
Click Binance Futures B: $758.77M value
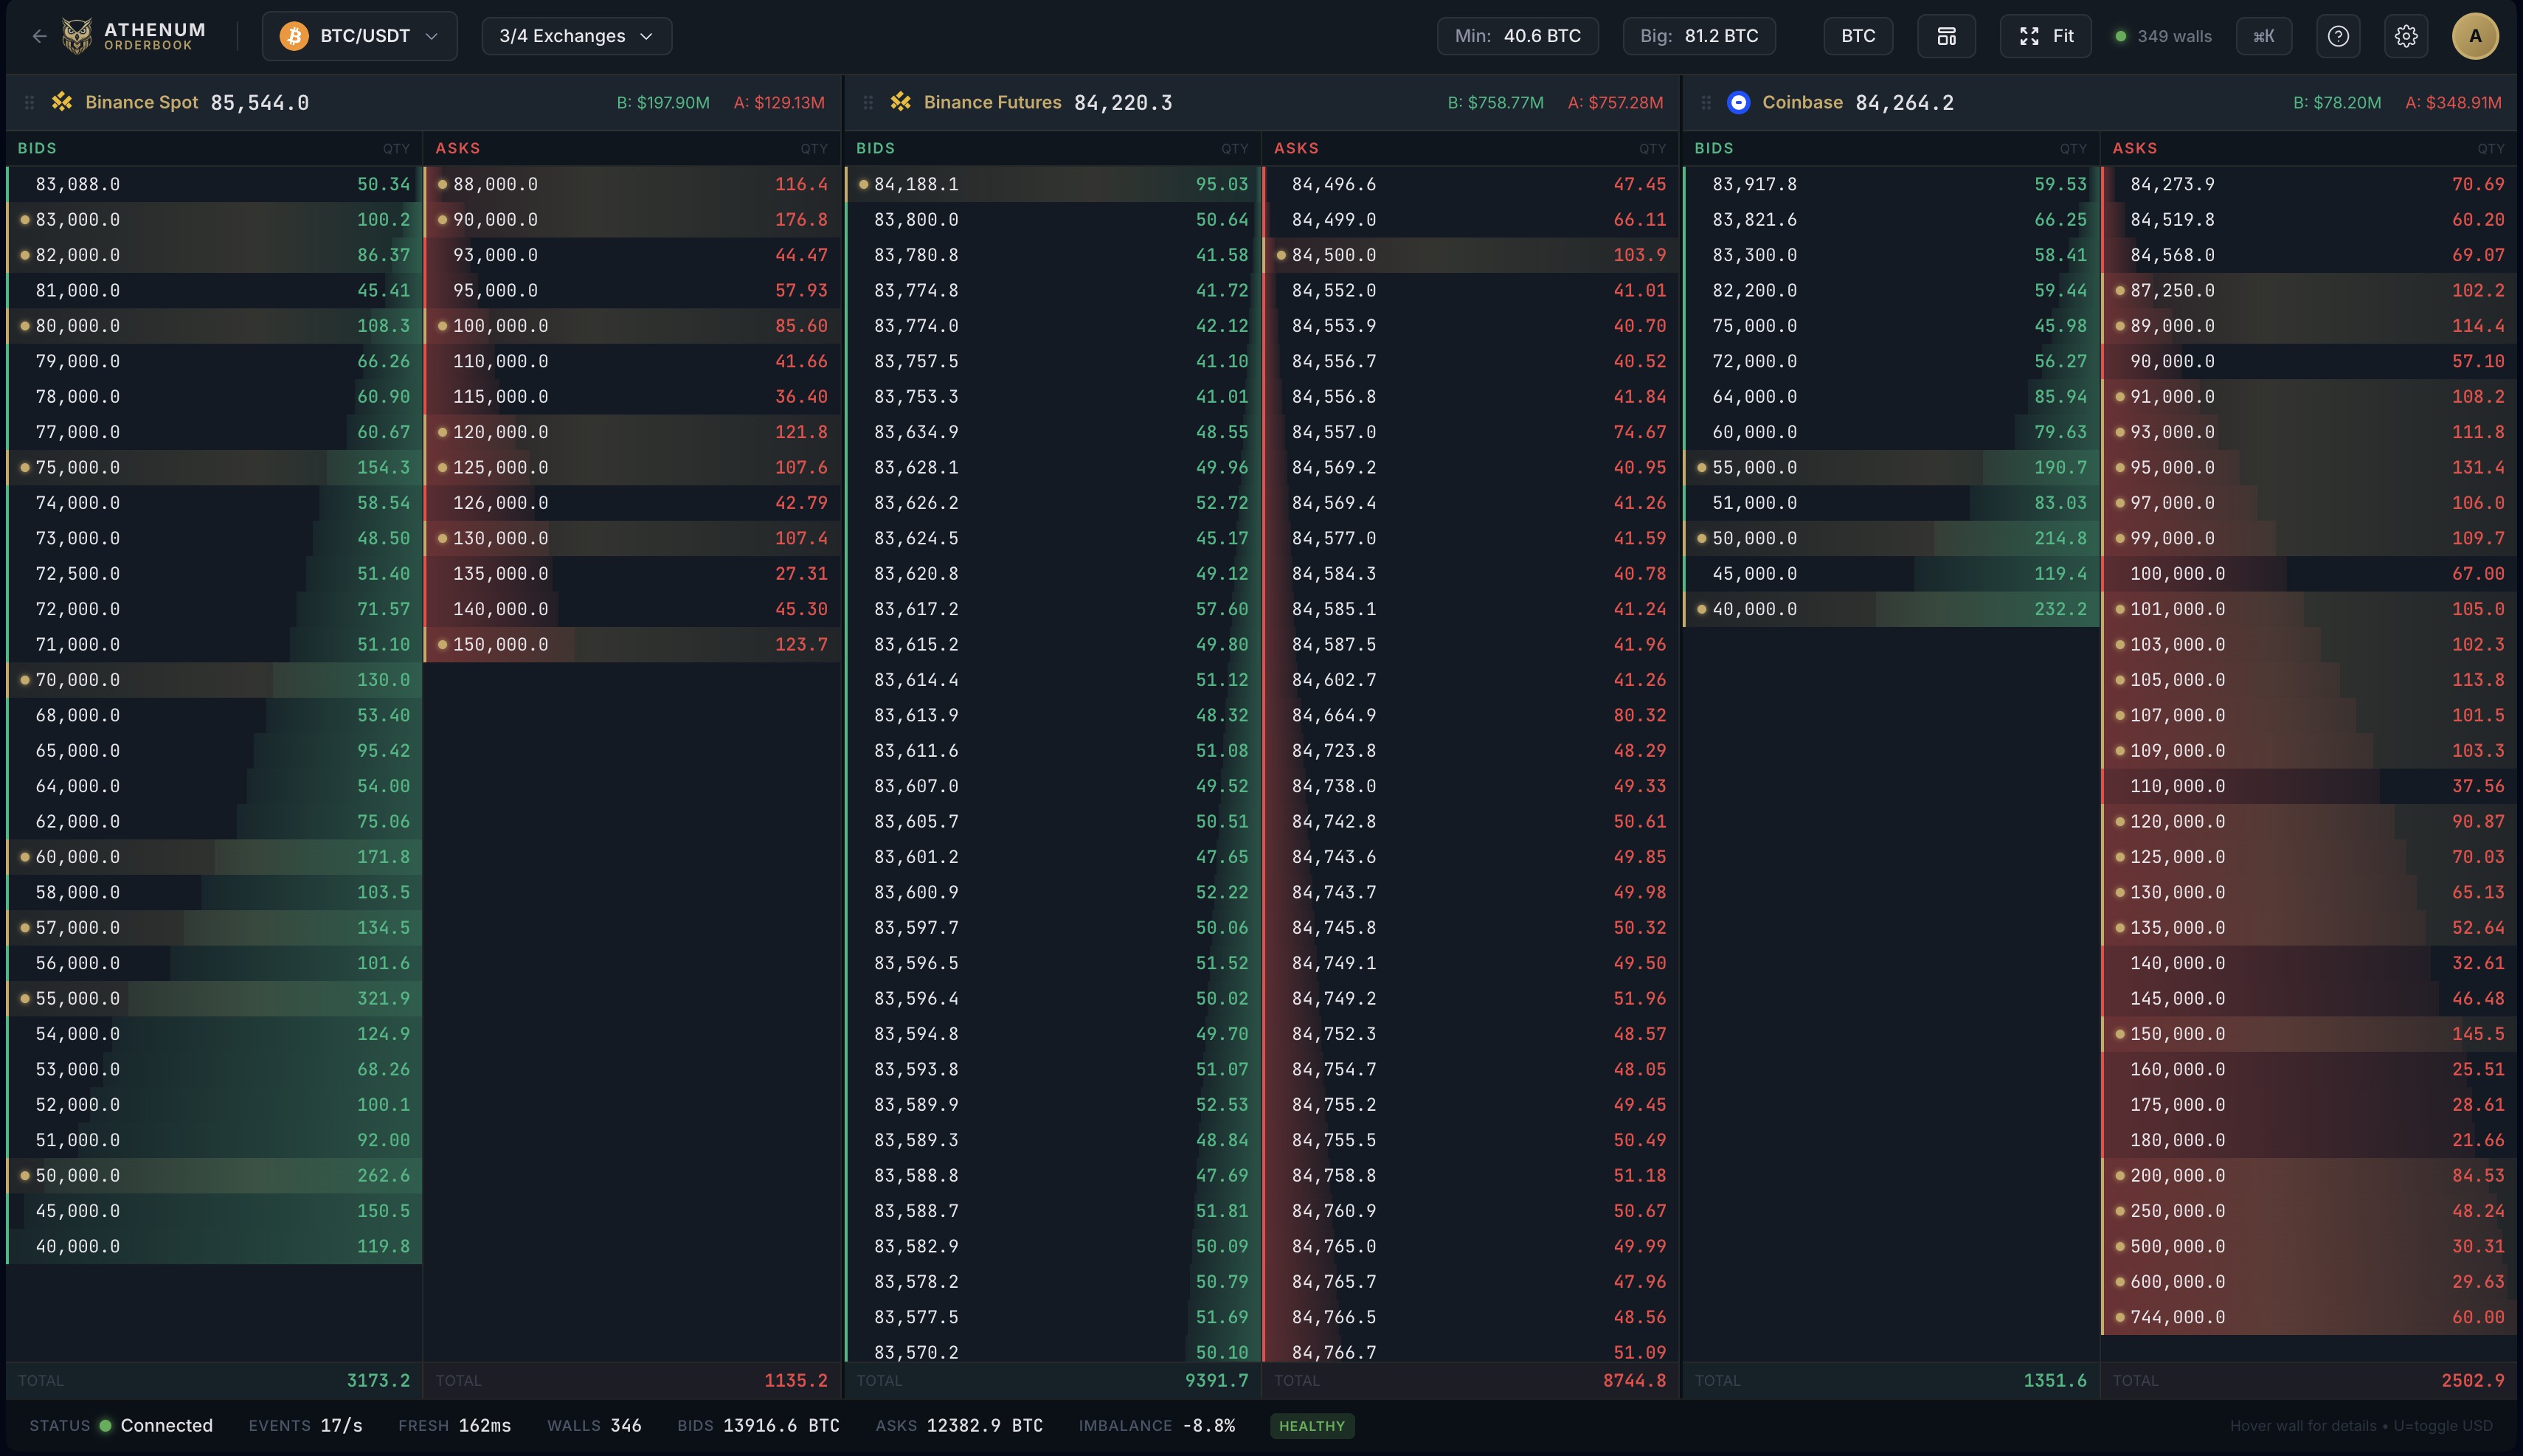1496,103
